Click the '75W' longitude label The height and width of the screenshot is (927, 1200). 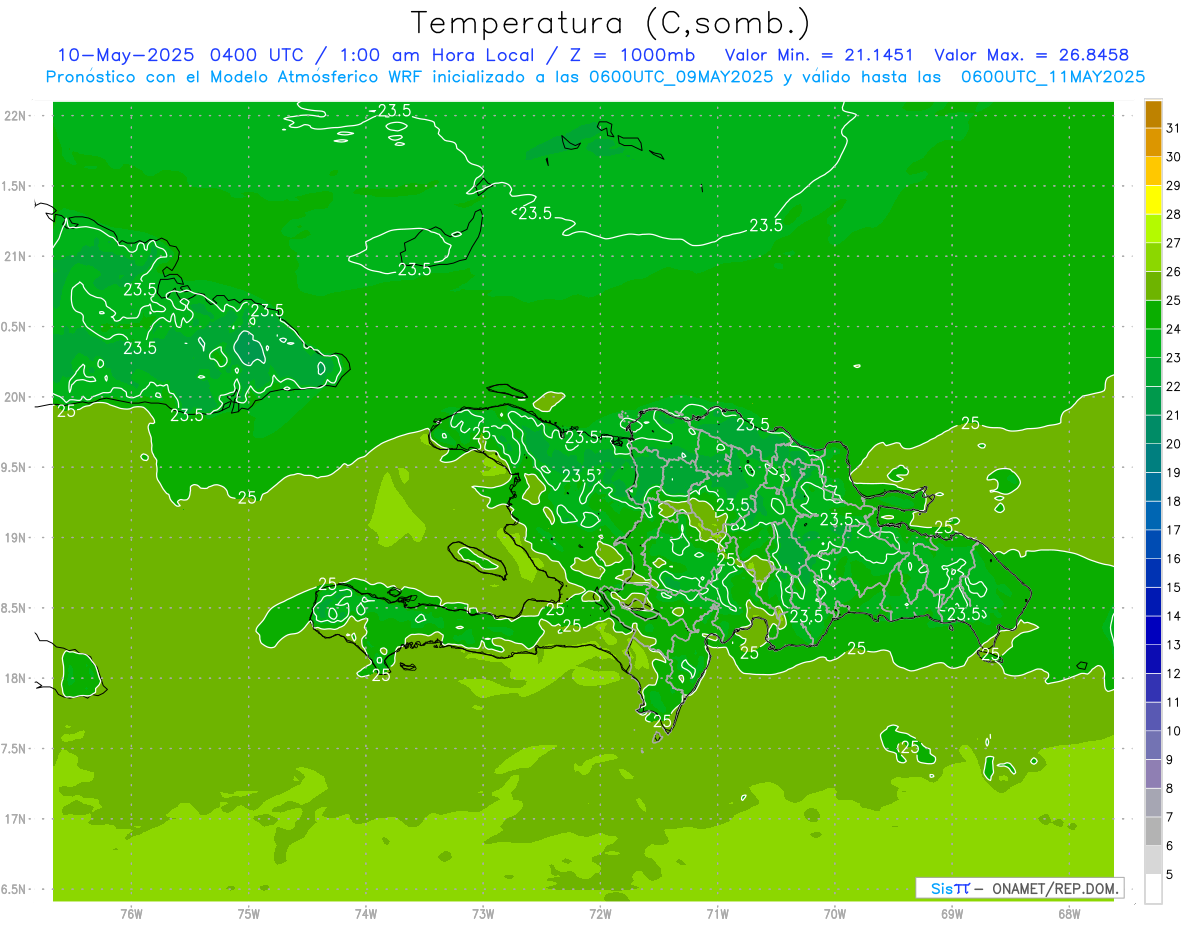pos(249,914)
